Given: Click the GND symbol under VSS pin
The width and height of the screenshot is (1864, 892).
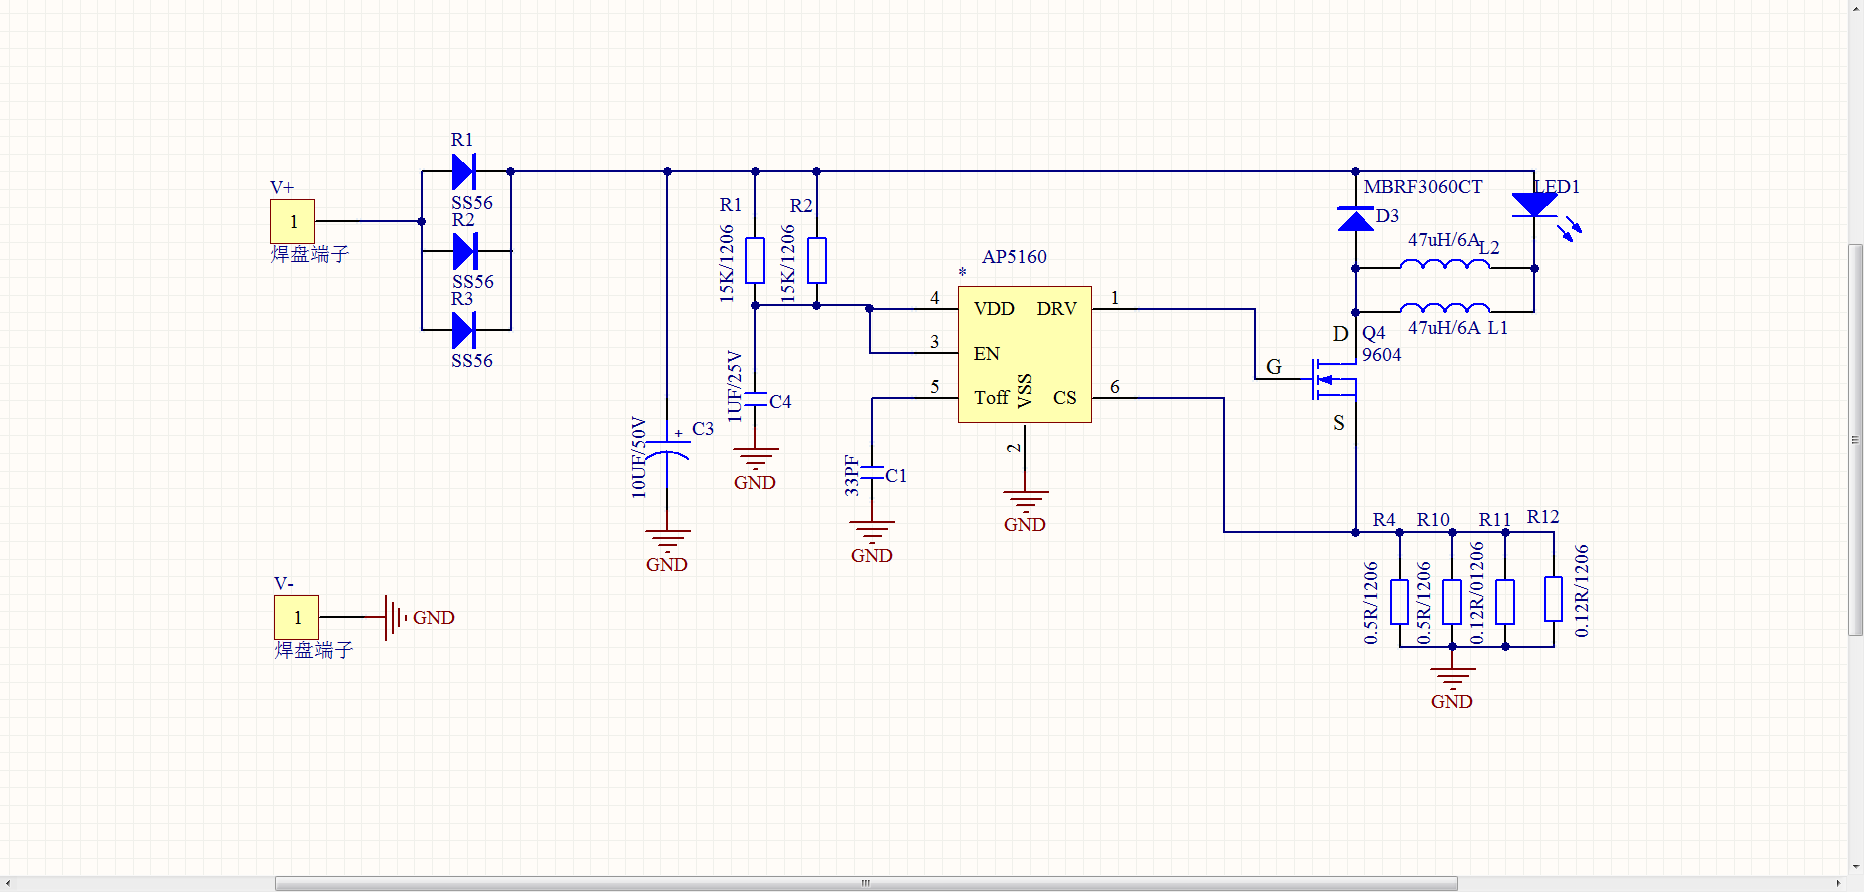Looking at the screenshot, I should (x=1024, y=500).
